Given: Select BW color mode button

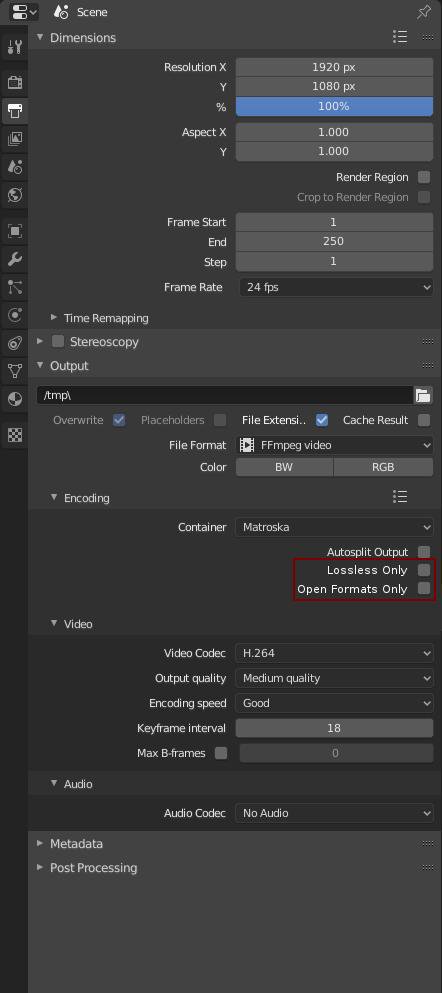Looking at the screenshot, I should 284,467.
